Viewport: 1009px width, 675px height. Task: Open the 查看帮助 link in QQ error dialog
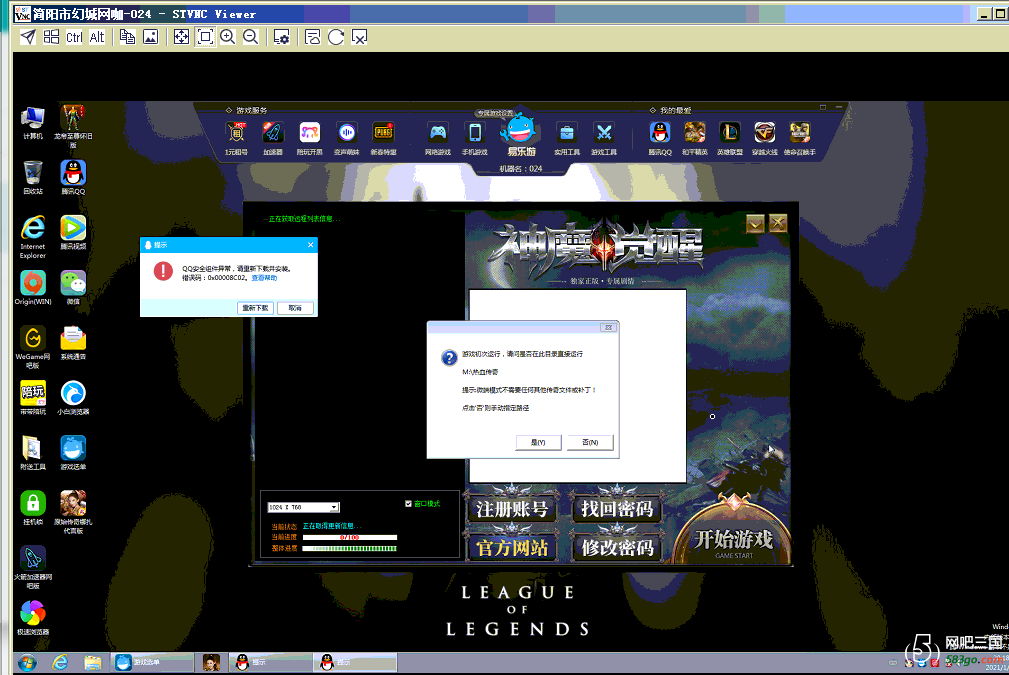tap(264, 278)
